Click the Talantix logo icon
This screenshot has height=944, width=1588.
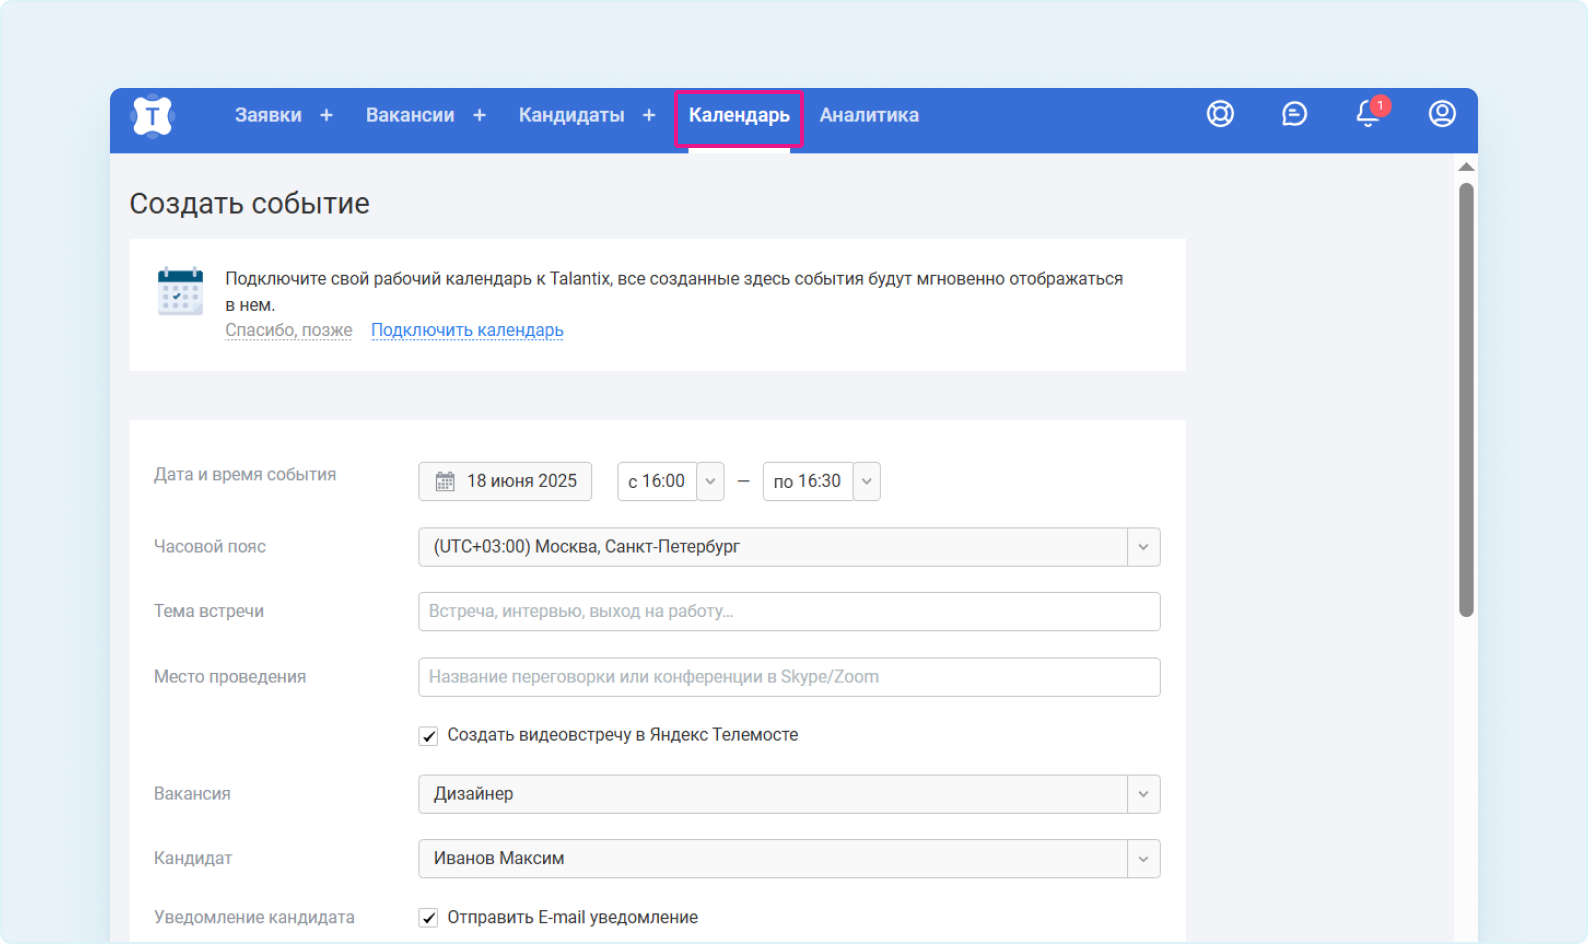coord(152,116)
